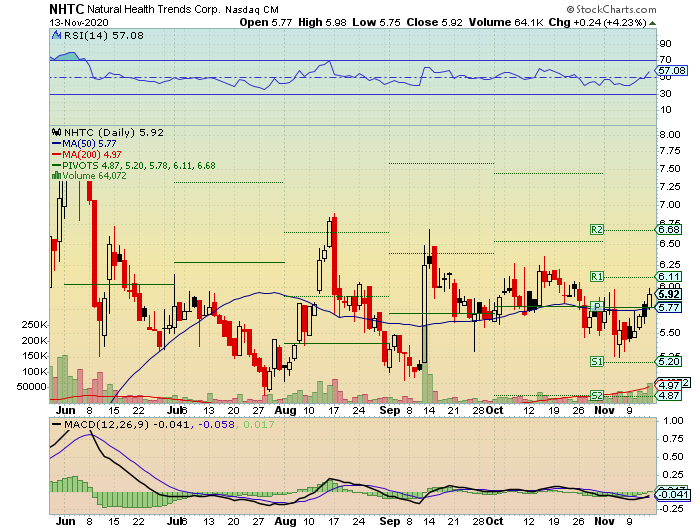Click the NHTC (Daily) 5.92 legend label

114,133
